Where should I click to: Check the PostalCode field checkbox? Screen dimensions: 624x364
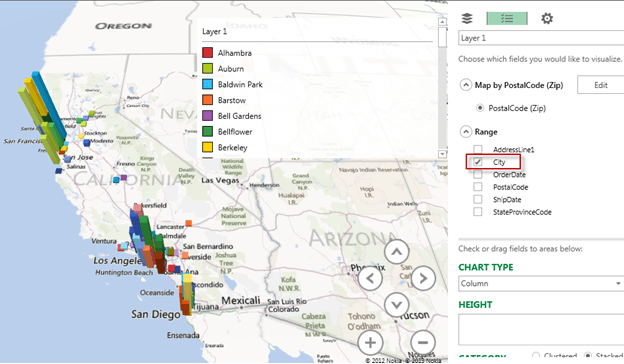[x=478, y=187]
